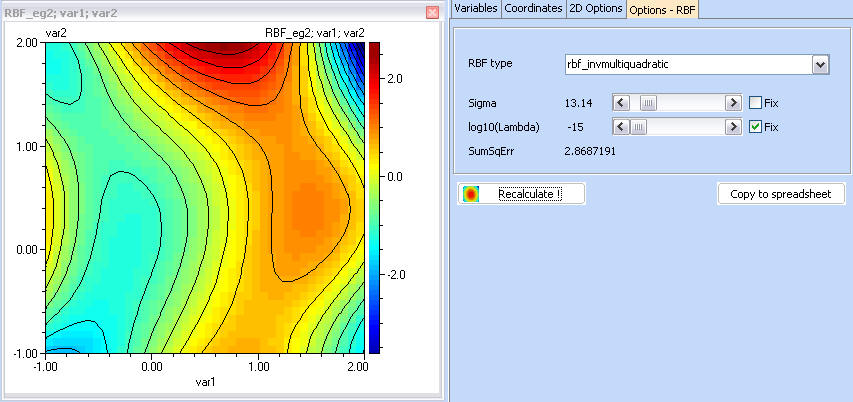Click the rbf_invmultiquadratic combo box field
Screen dimensions: 853x402
click(x=688, y=64)
